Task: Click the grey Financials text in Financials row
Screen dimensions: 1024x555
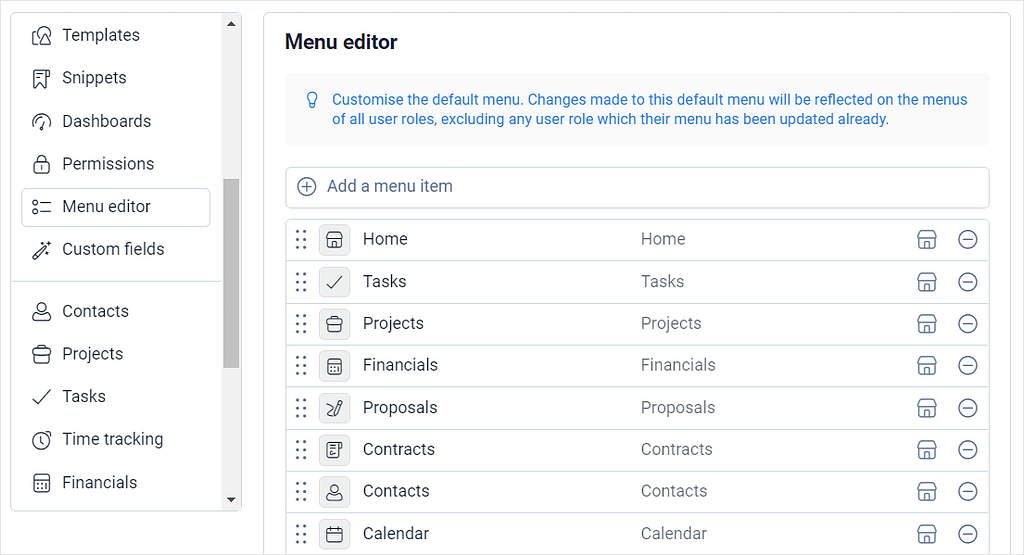Action: (x=678, y=365)
